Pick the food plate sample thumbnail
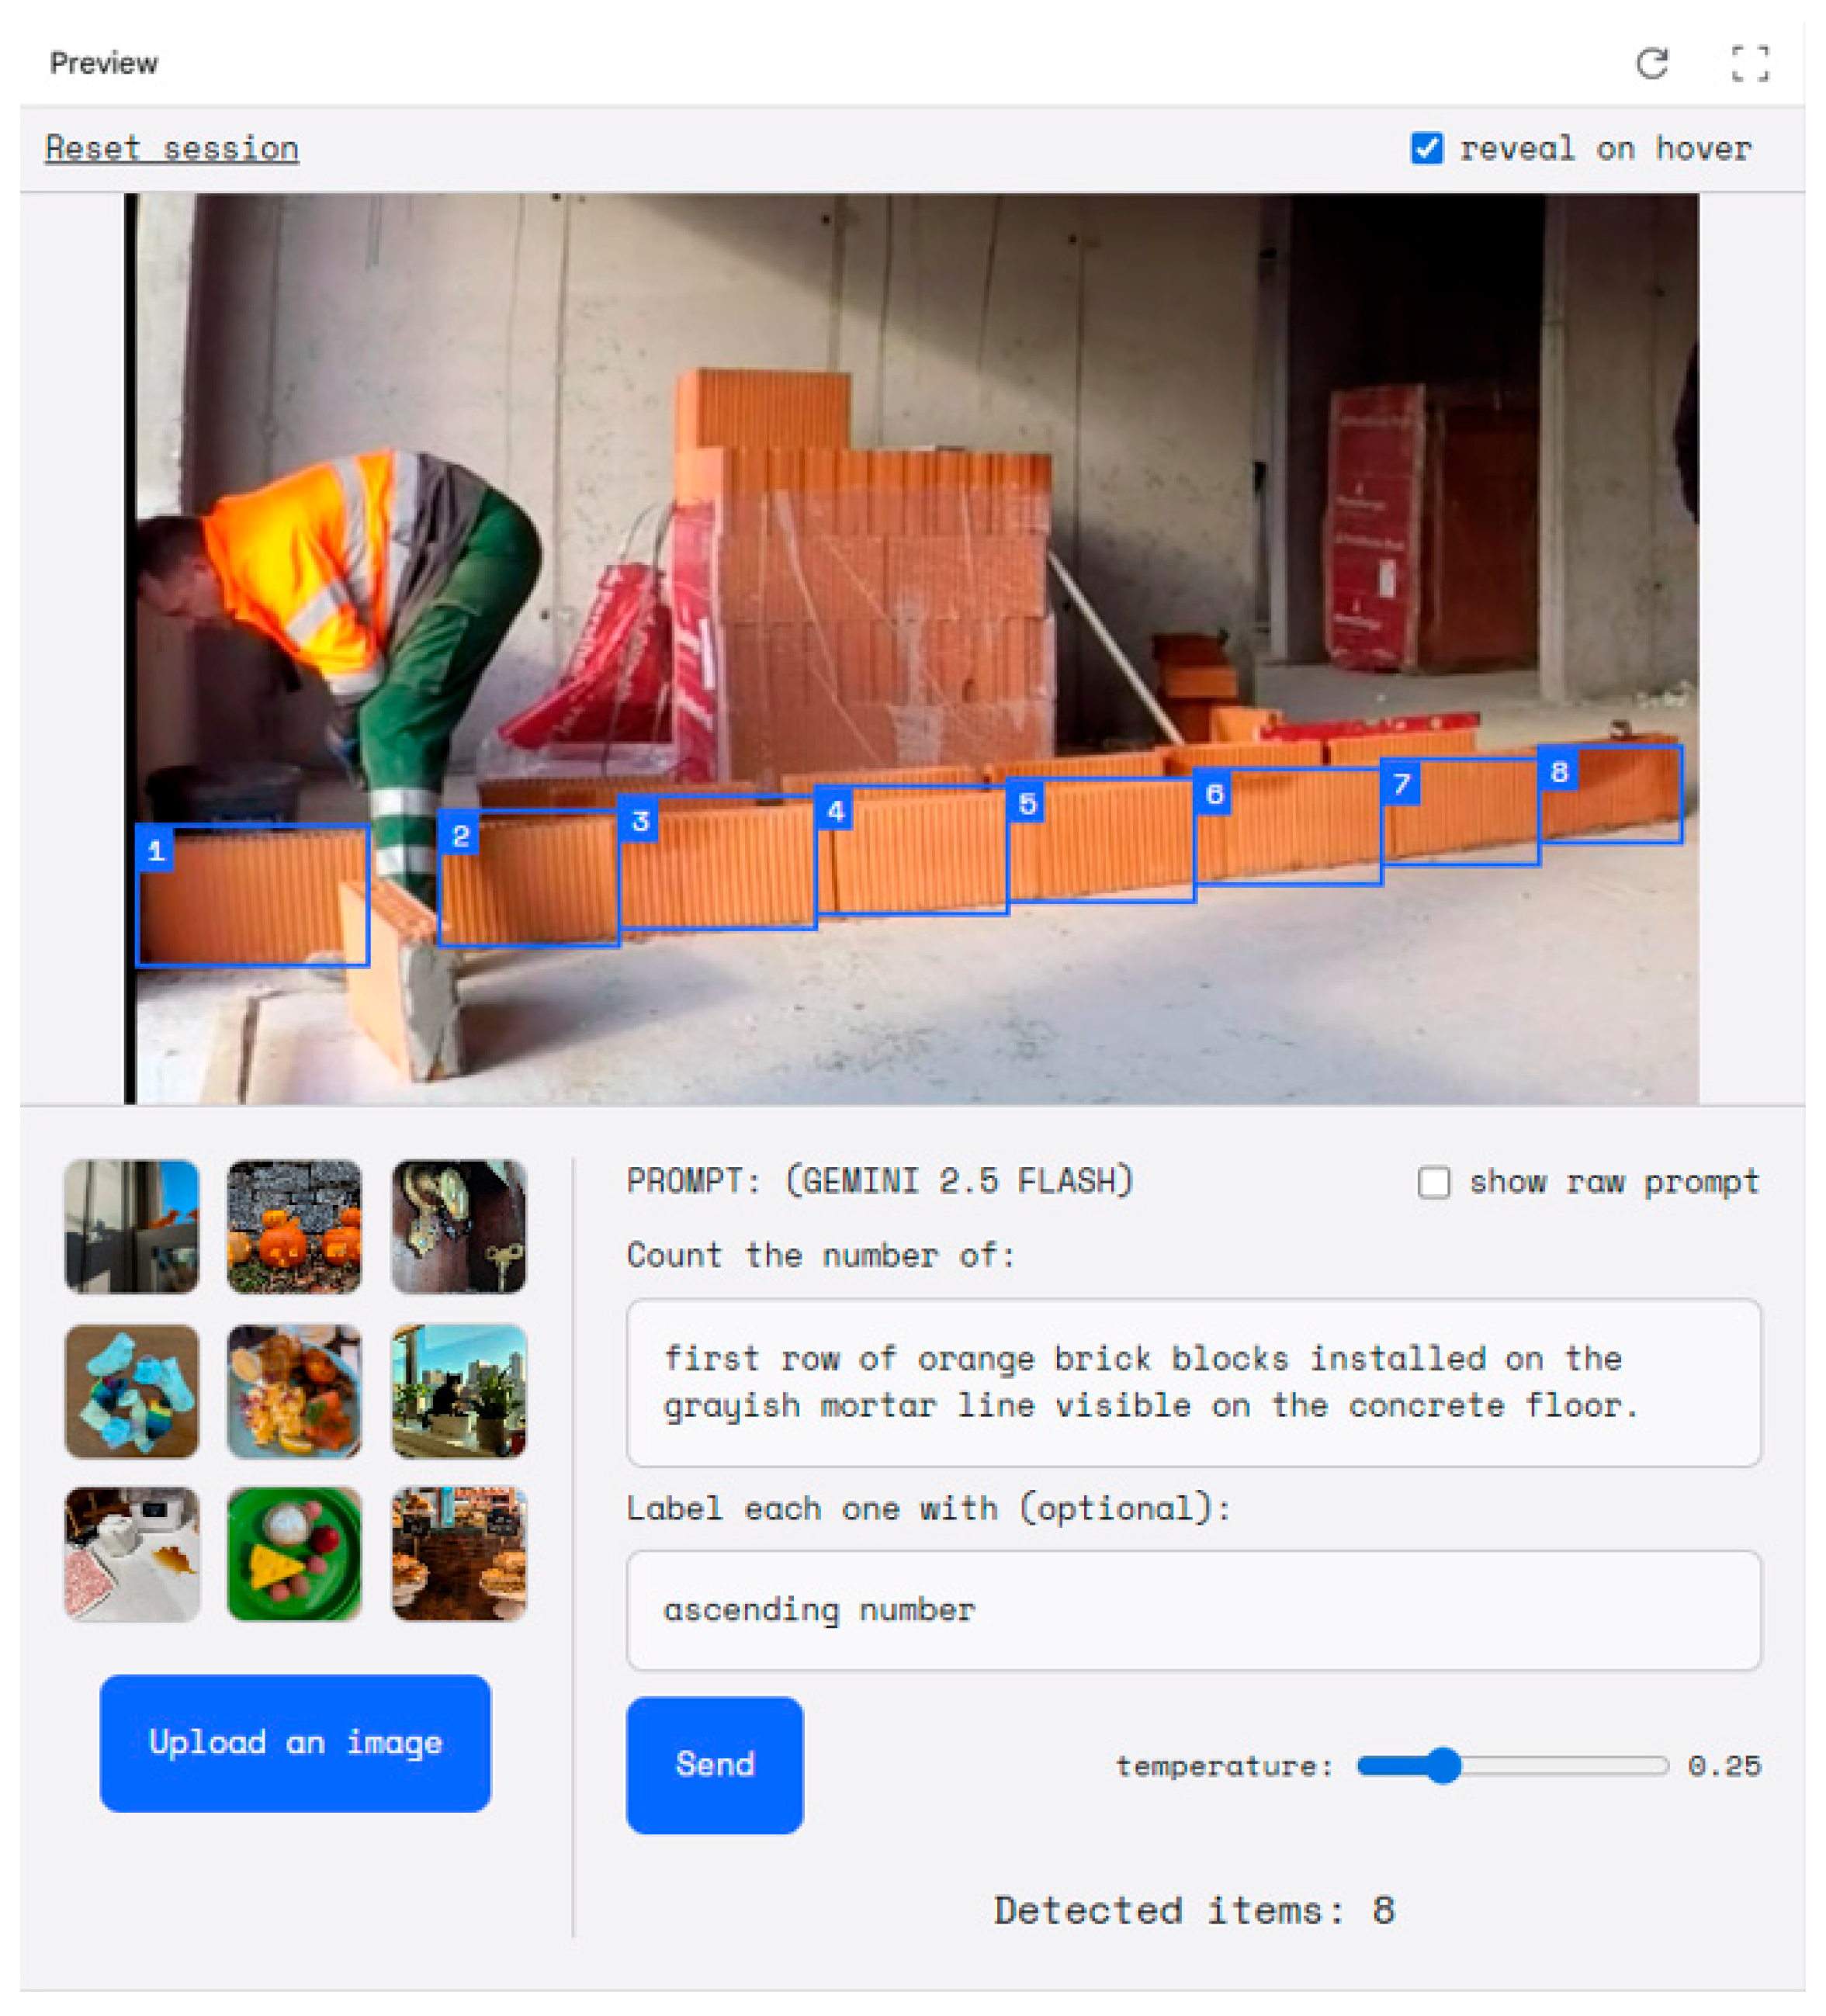1826x2016 pixels. [x=294, y=1390]
